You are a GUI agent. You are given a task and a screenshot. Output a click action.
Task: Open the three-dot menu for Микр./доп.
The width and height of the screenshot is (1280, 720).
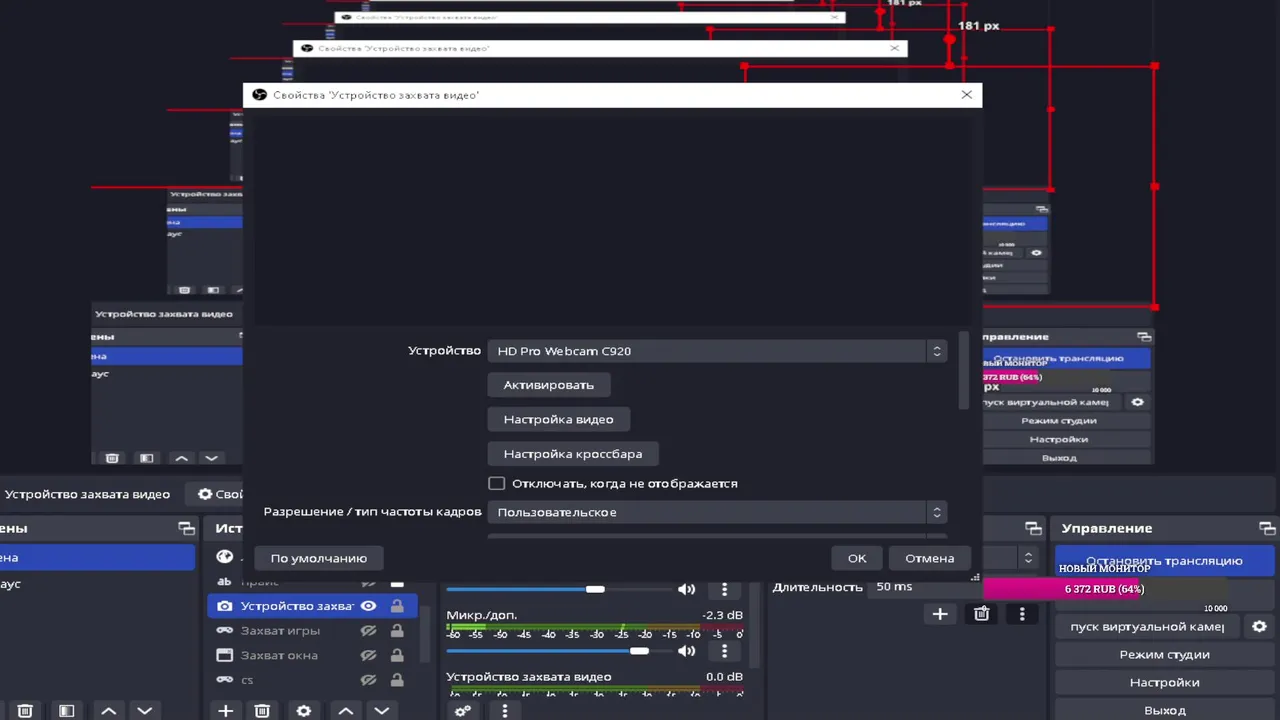(725, 651)
